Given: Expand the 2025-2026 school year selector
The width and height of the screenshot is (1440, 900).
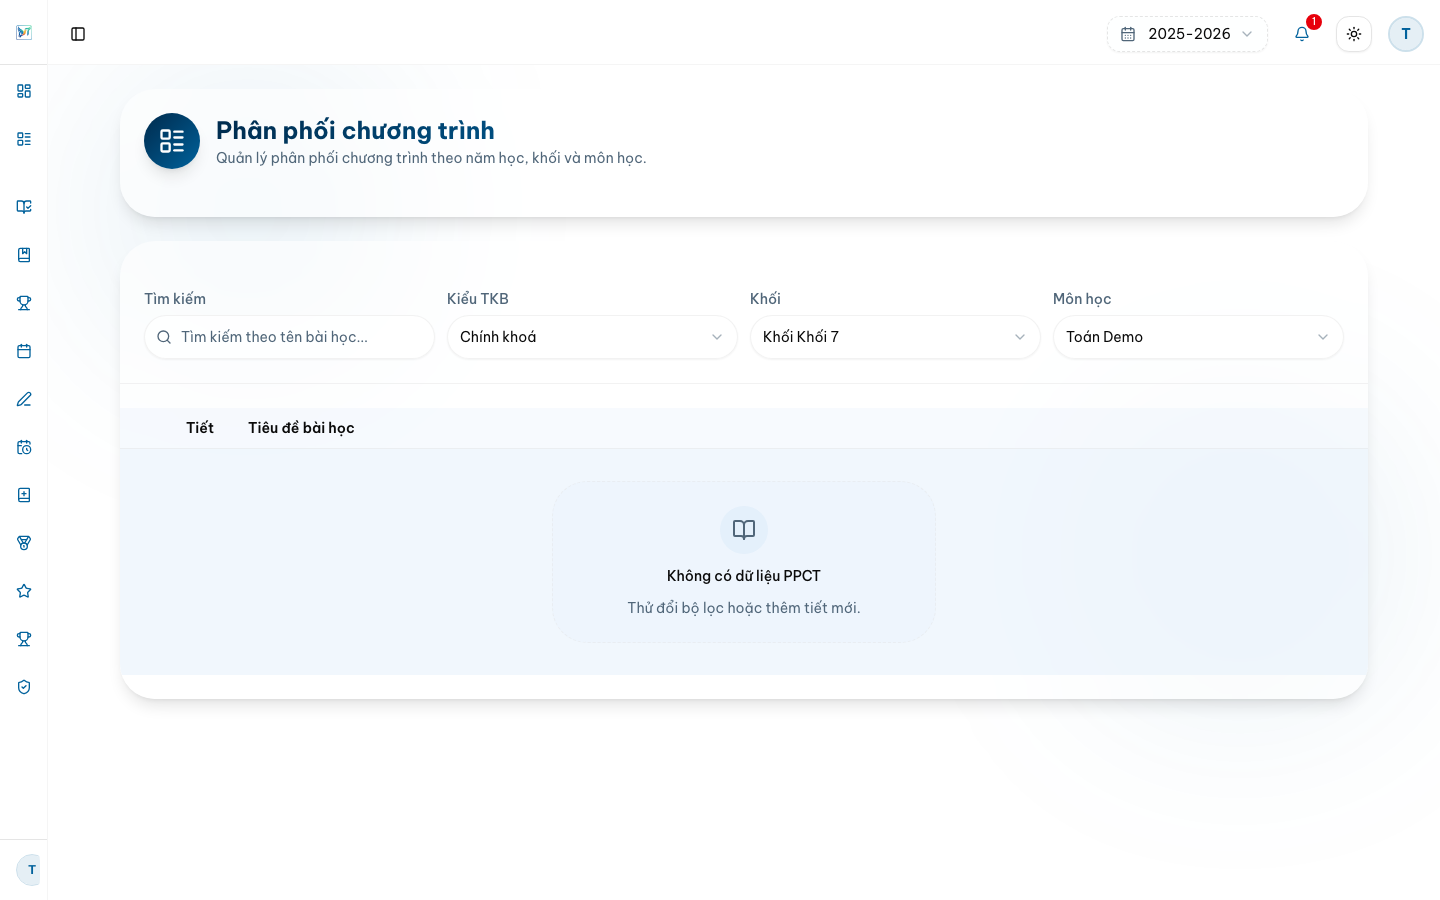Looking at the screenshot, I should (x=1187, y=34).
